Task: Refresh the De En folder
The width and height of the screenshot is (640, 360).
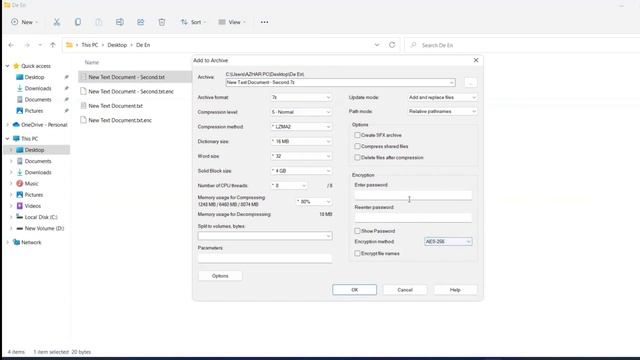Action: pyautogui.click(x=392, y=45)
